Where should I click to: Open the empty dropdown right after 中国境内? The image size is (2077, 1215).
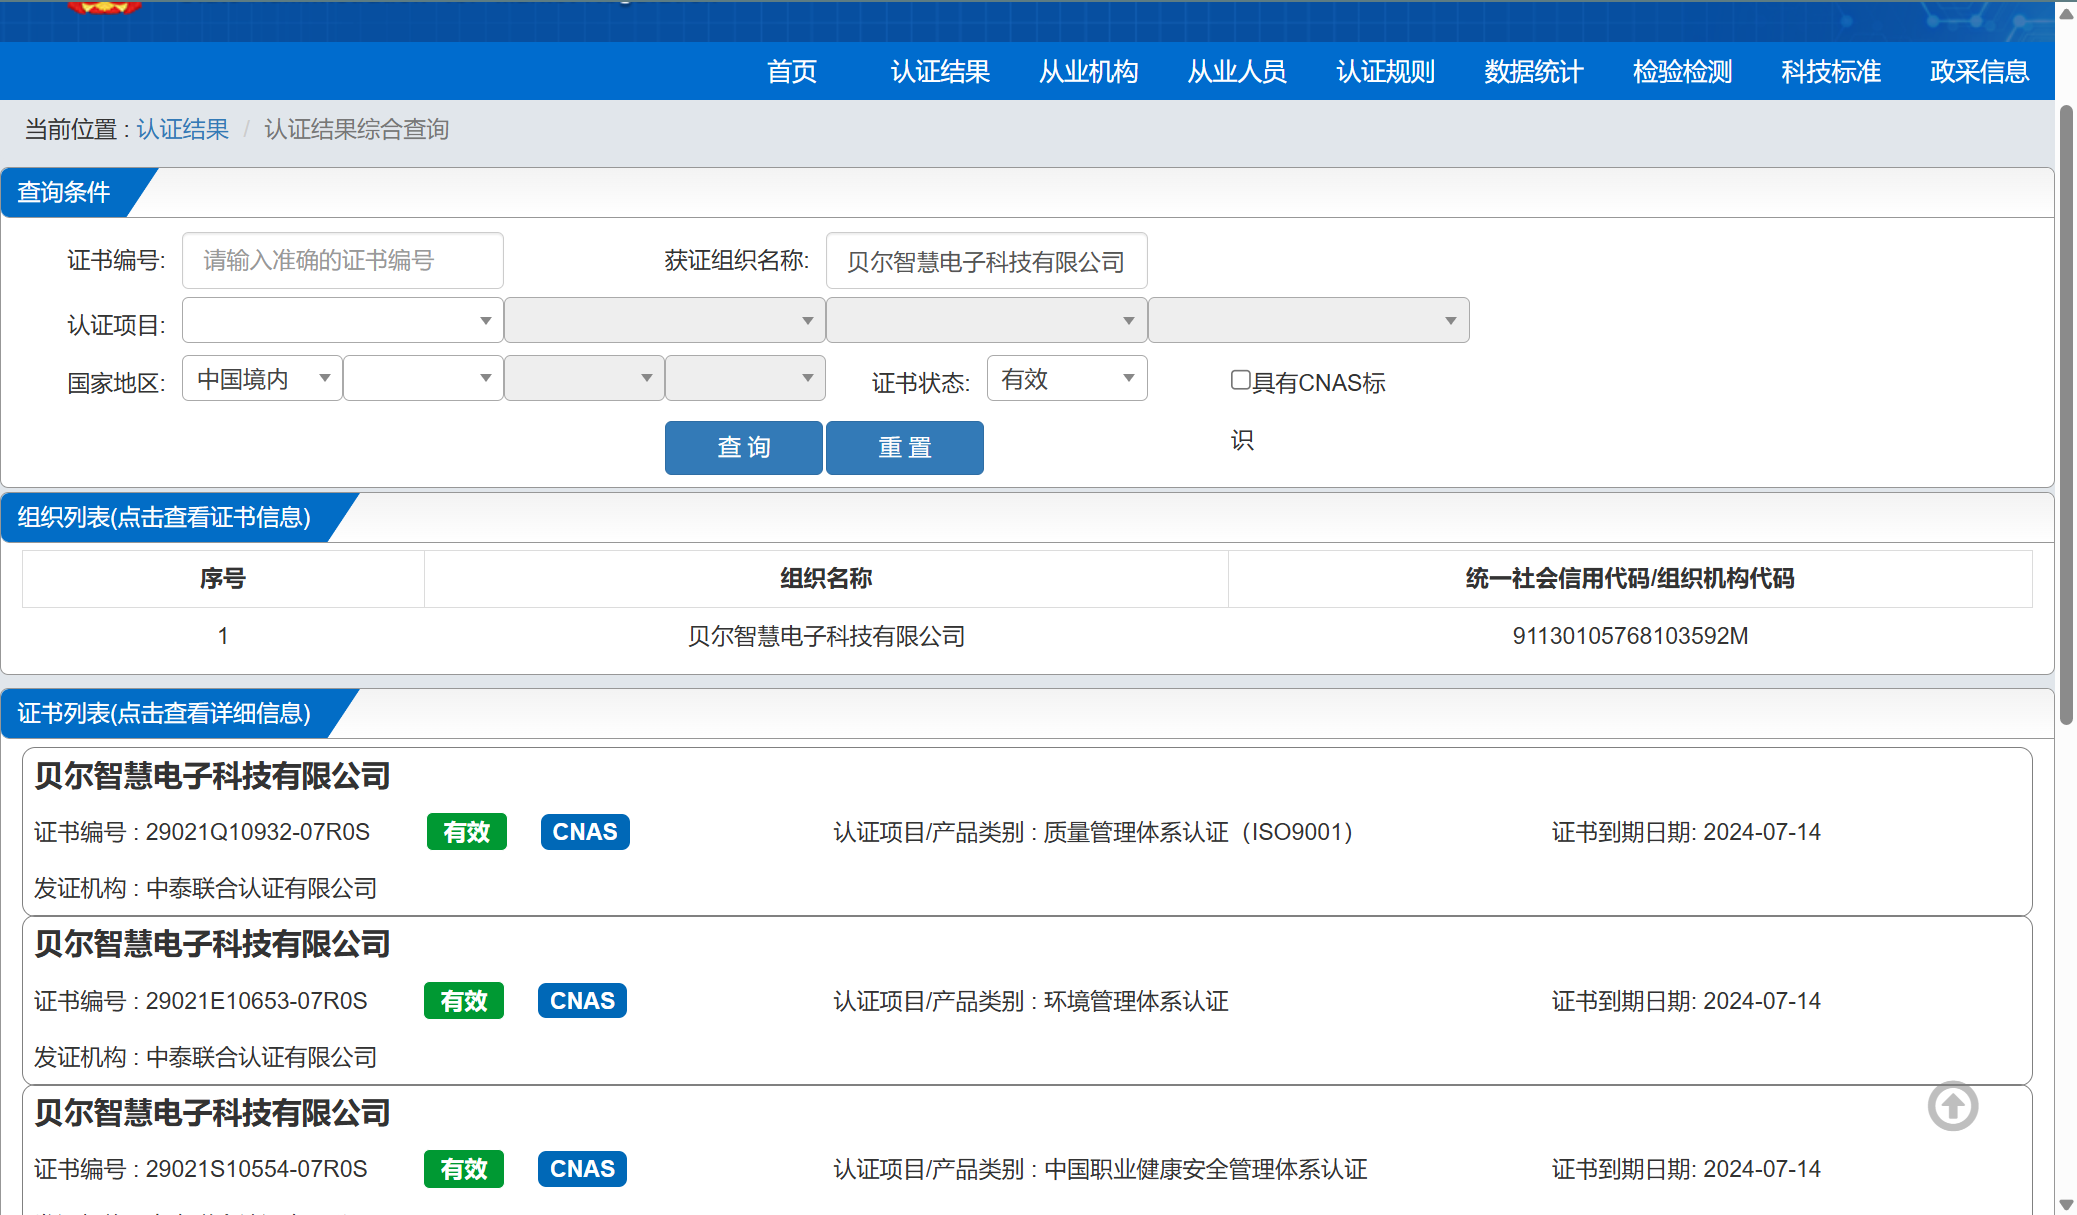point(423,378)
